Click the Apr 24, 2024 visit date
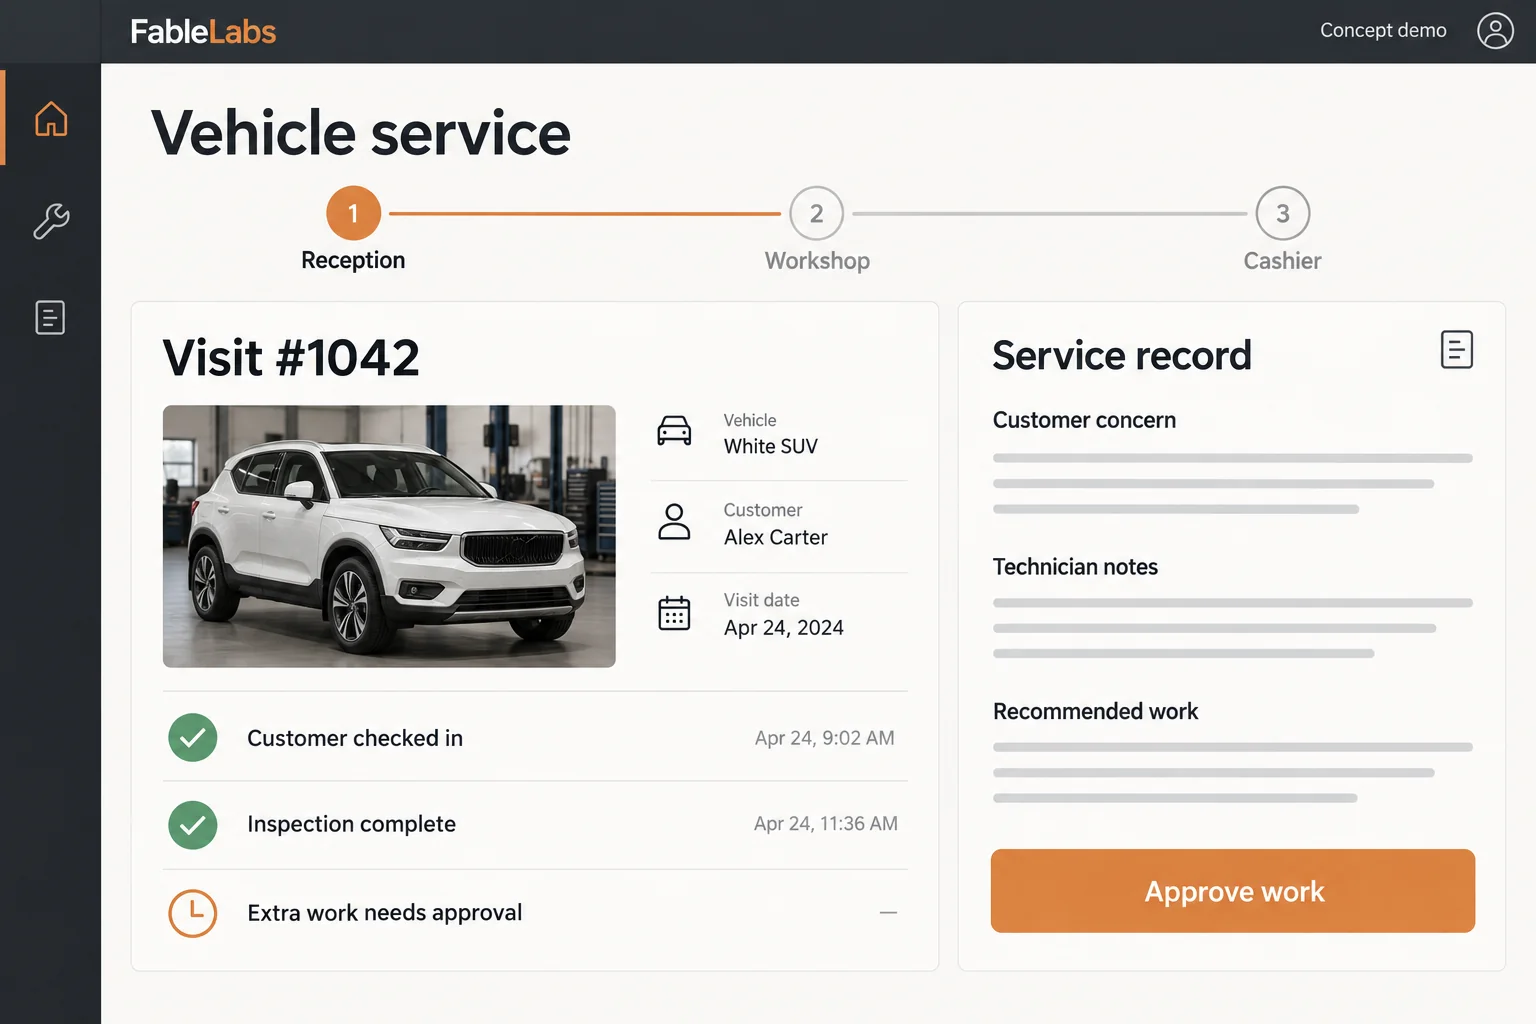The image size is (1536, 1024). pyautogui.click(x=784, y=628)
